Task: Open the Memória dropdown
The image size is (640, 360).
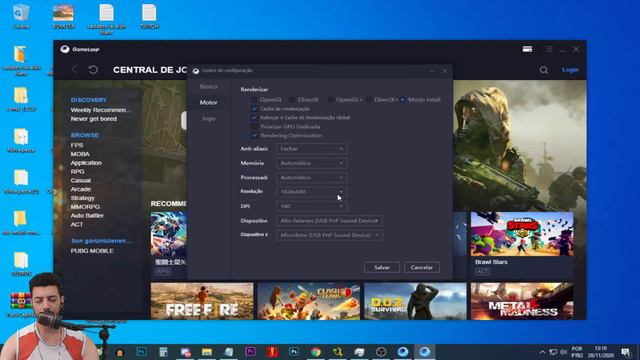Action: [x=312, y=163]
